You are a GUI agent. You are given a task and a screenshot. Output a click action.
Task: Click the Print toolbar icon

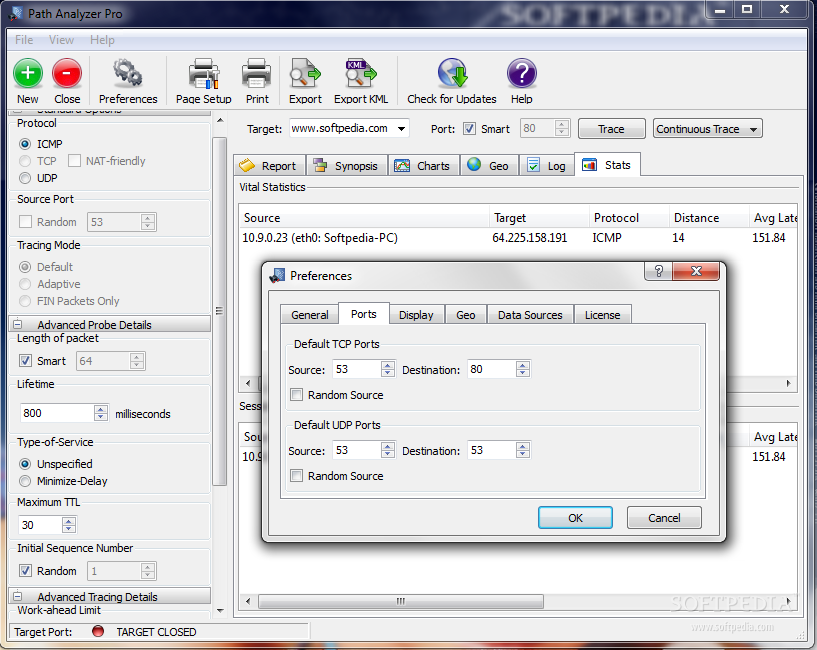(x=256, y=73)
